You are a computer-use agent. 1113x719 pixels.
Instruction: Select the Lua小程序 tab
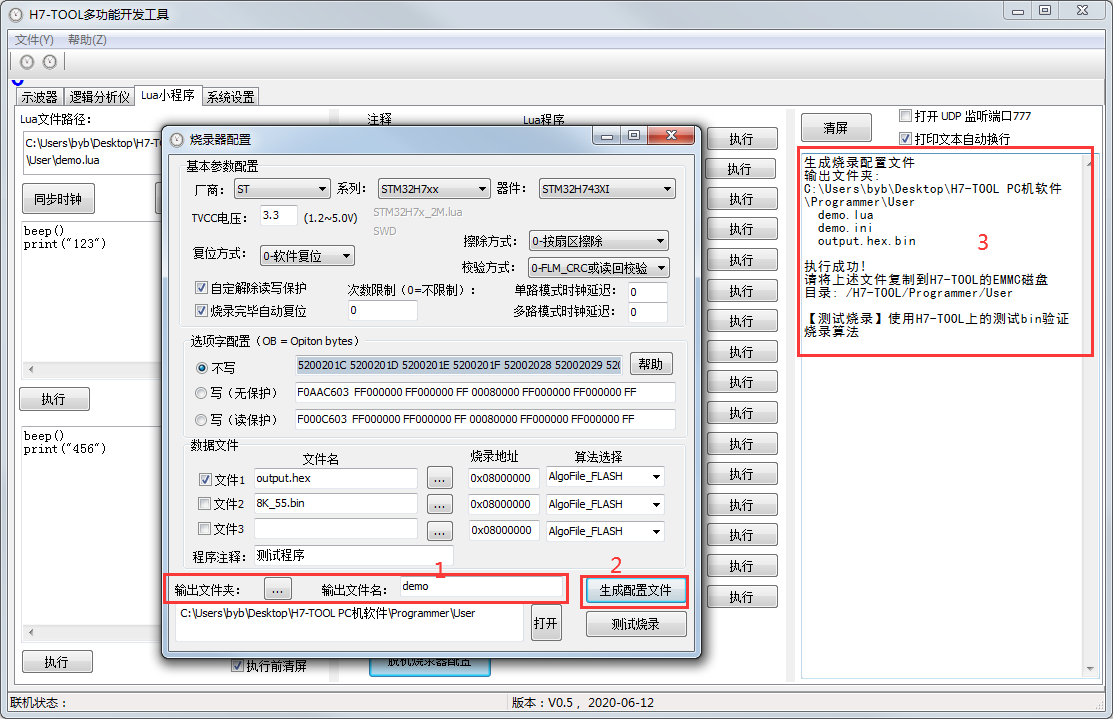[168, 95]
